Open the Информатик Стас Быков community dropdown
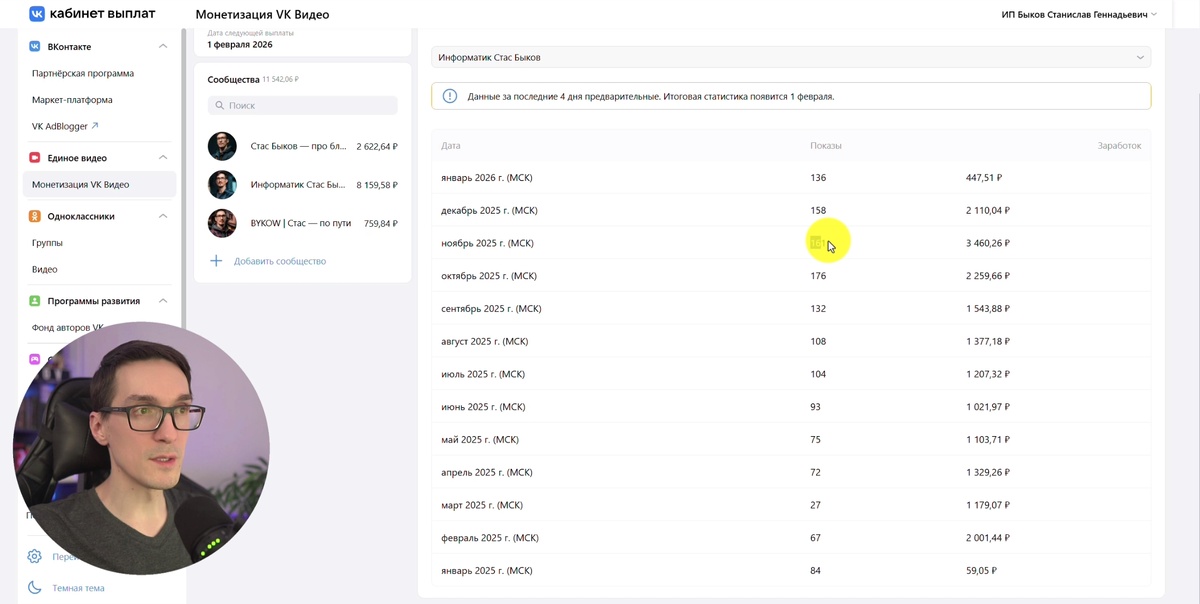 [x=791, y=58]
